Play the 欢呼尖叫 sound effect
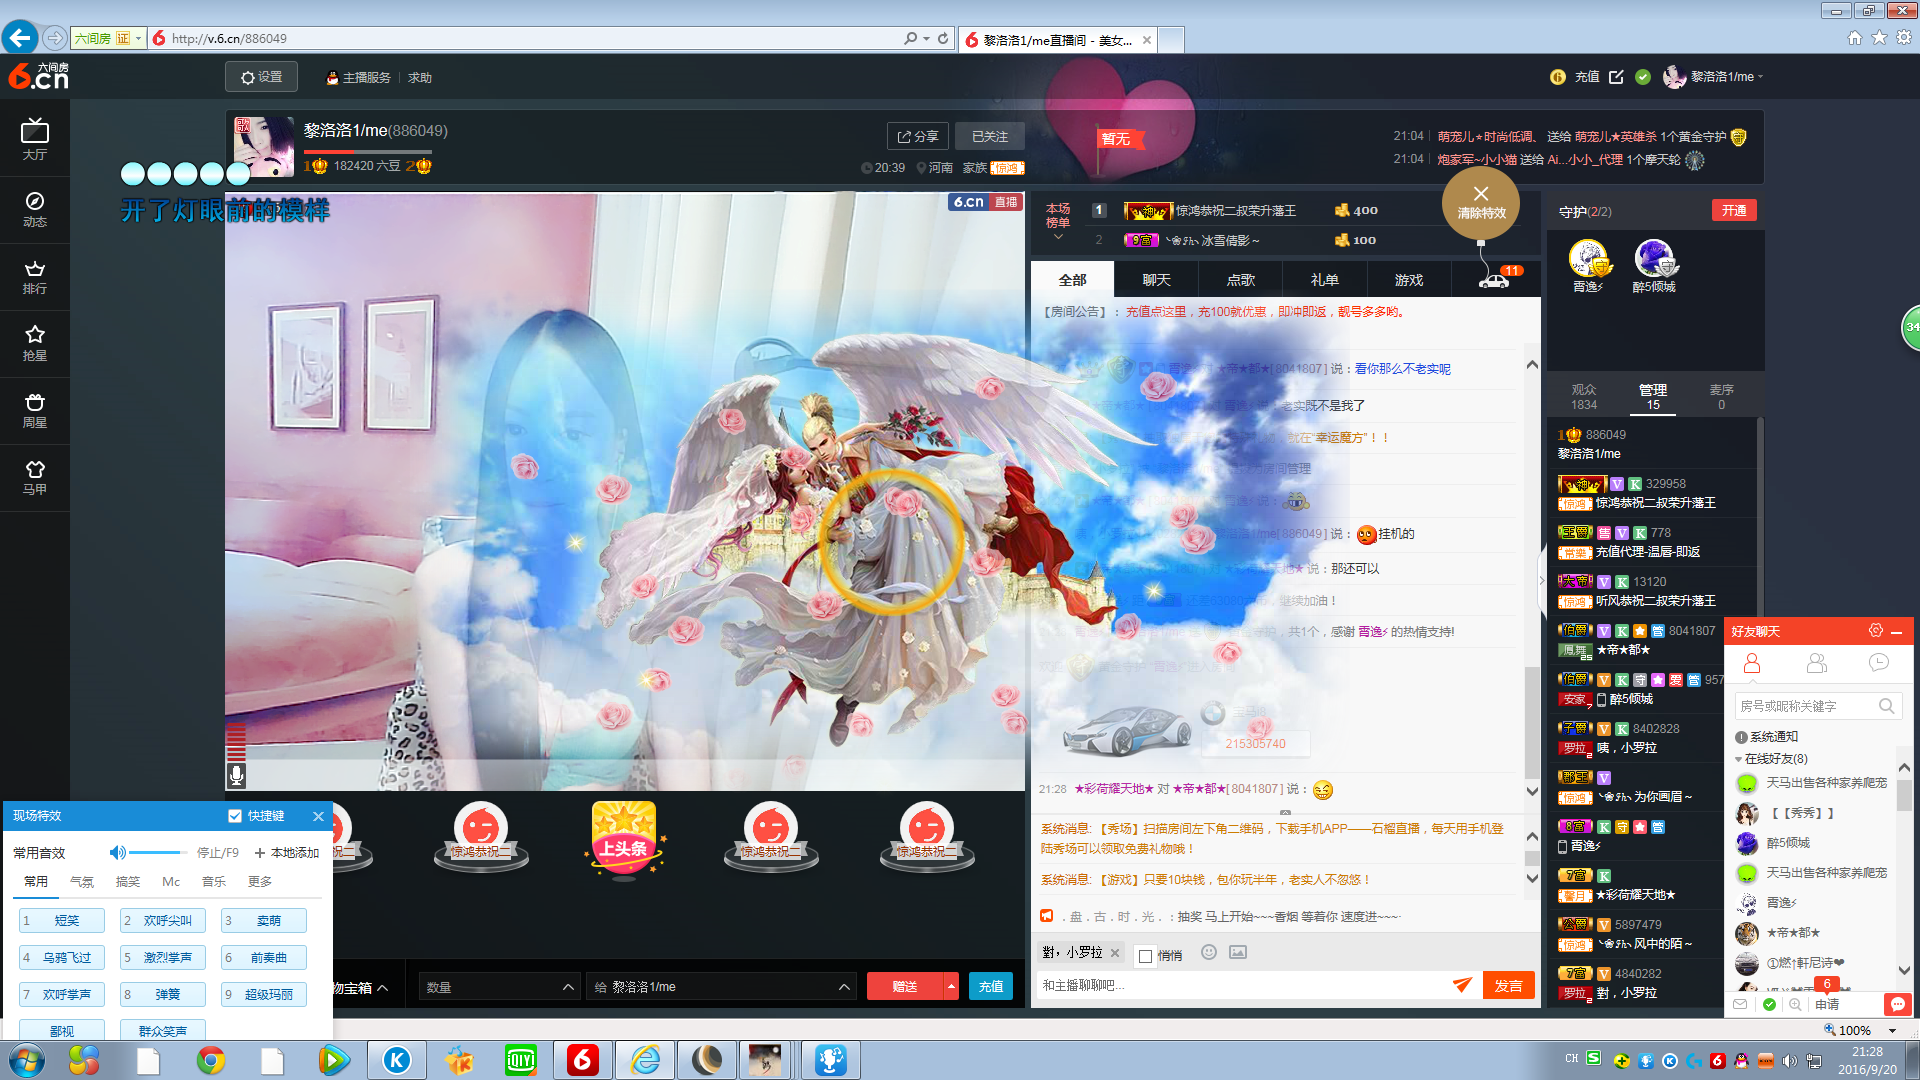This screenshot has width=1920, height=1080. tap(163, 920)
